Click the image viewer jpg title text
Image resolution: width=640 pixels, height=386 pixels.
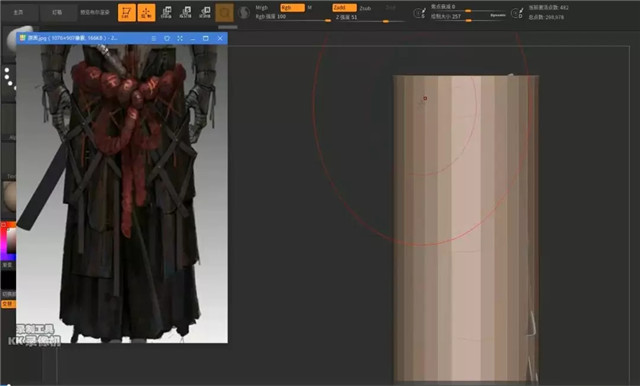[73, 38]
